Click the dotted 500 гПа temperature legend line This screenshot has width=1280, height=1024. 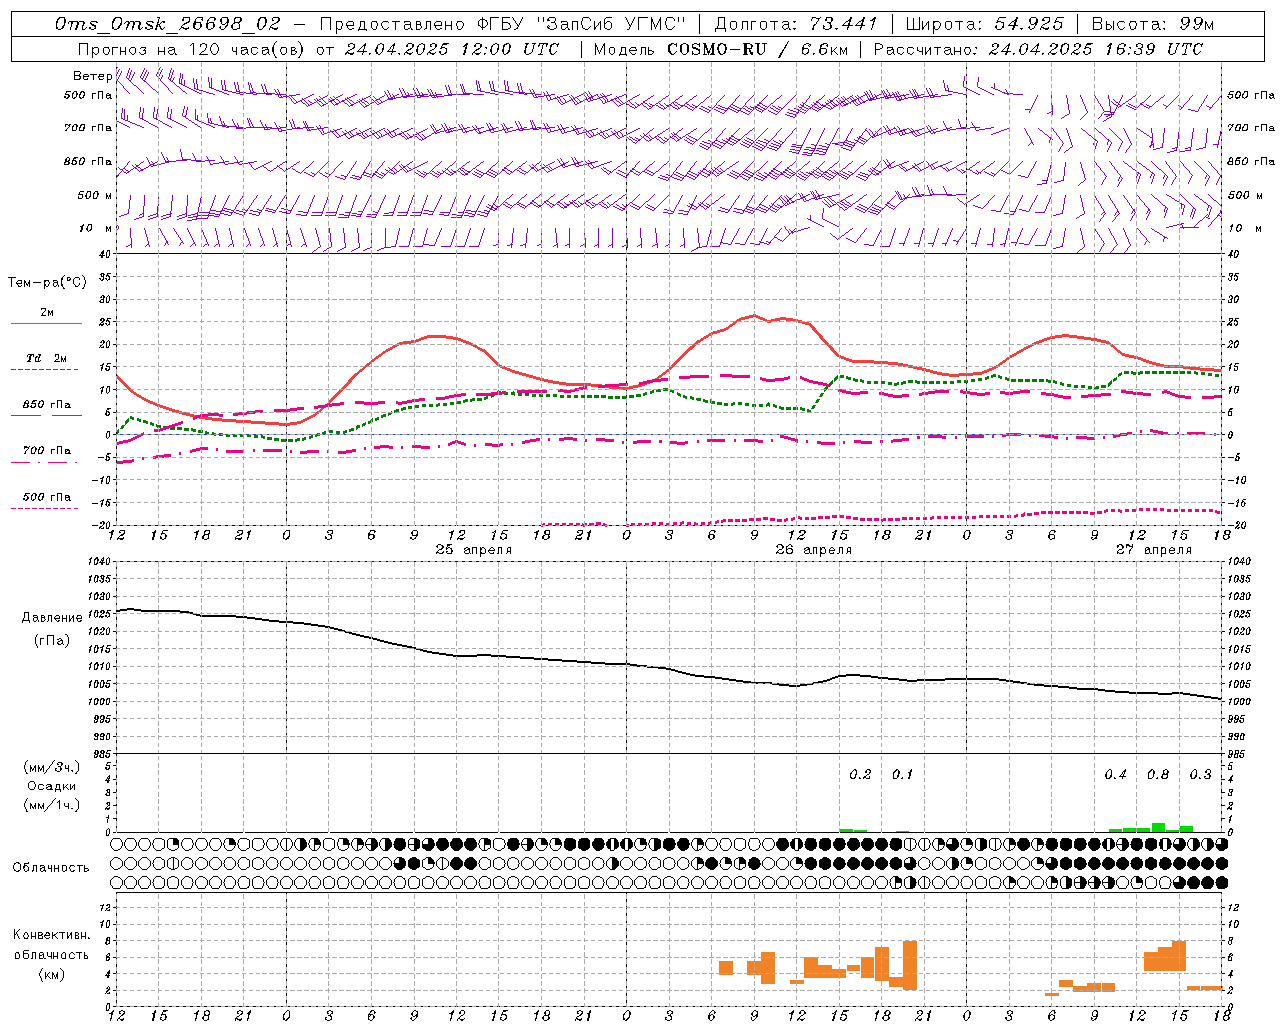click(45, 508)
